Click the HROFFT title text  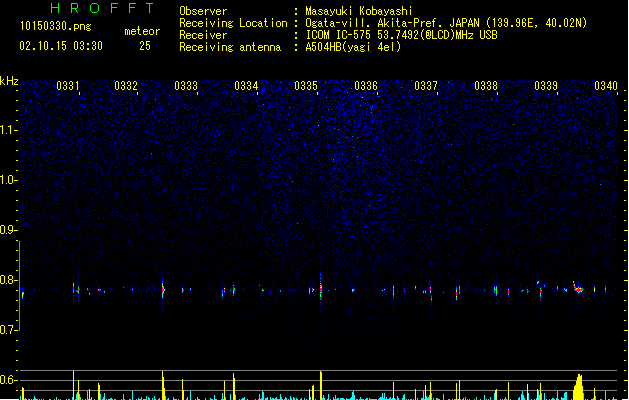click(x=102, y=8)
